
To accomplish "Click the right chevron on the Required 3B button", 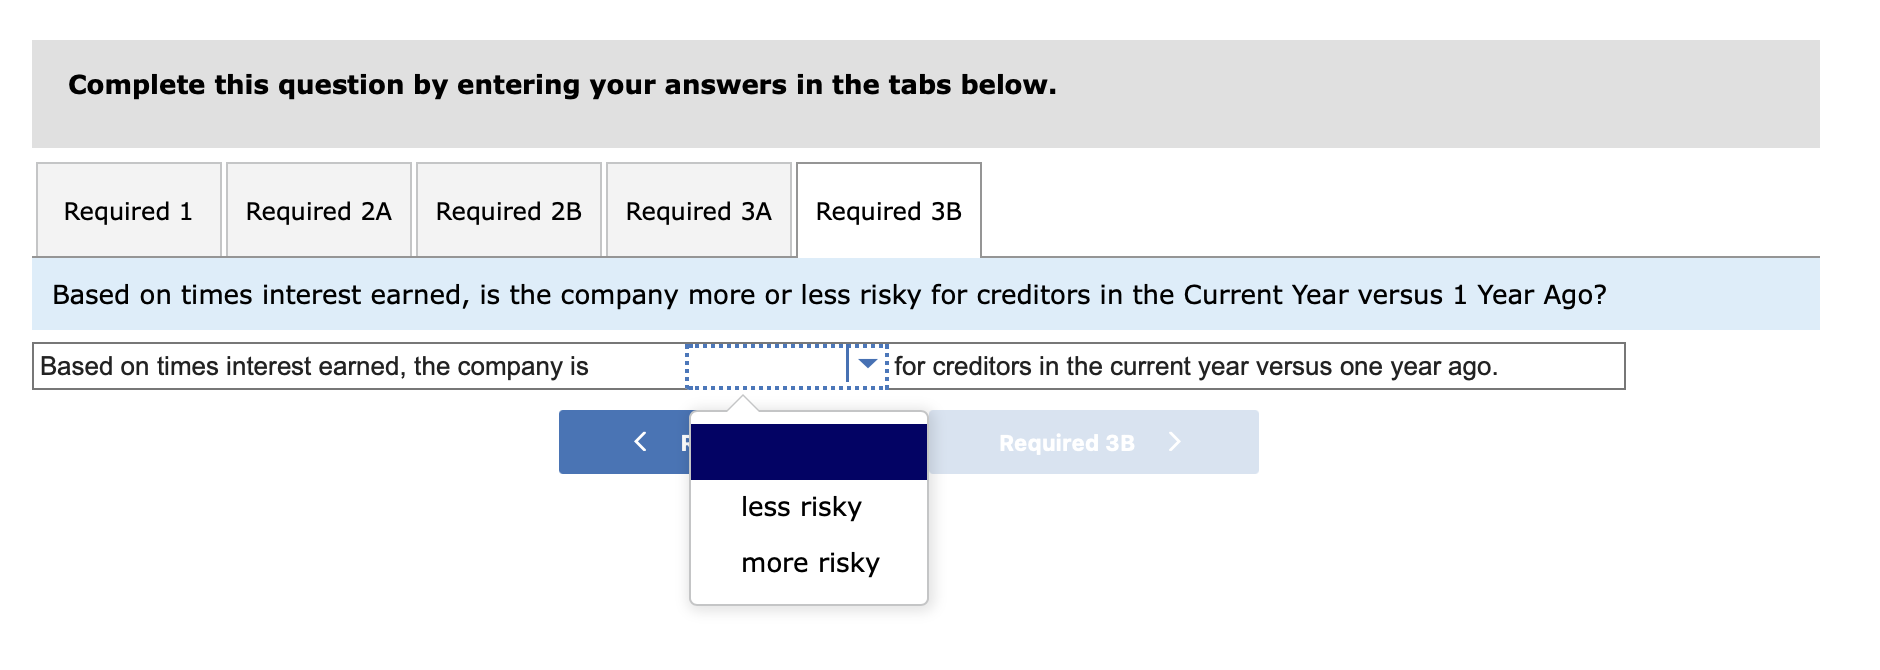I will (1175, 441).
